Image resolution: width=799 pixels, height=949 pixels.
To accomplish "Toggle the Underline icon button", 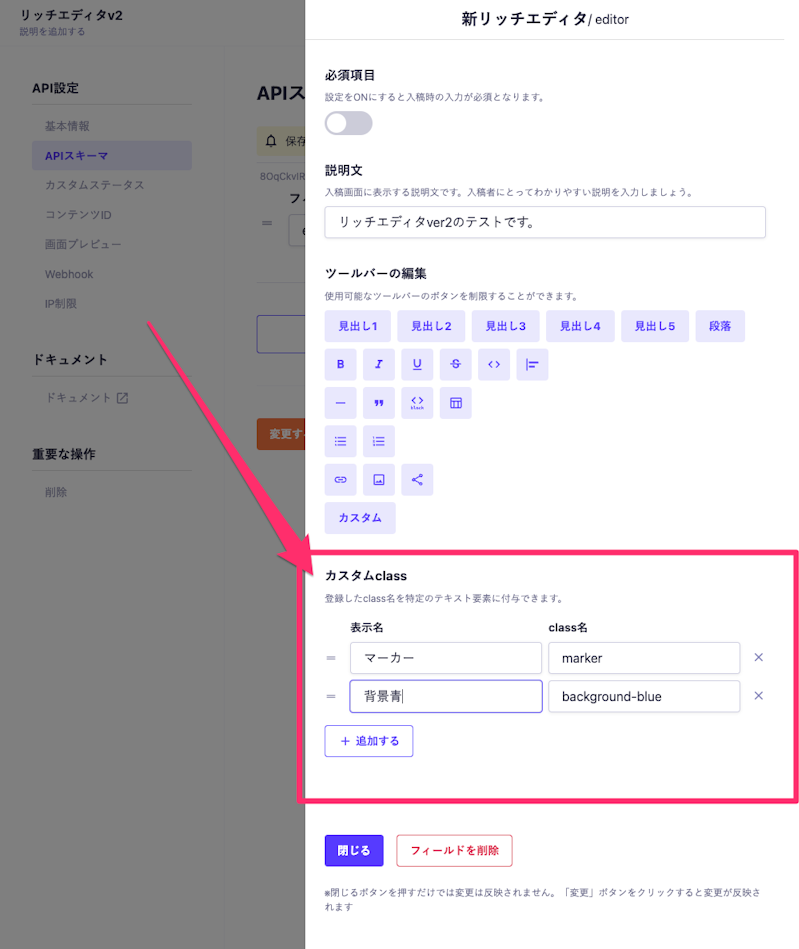I will 417,364.
